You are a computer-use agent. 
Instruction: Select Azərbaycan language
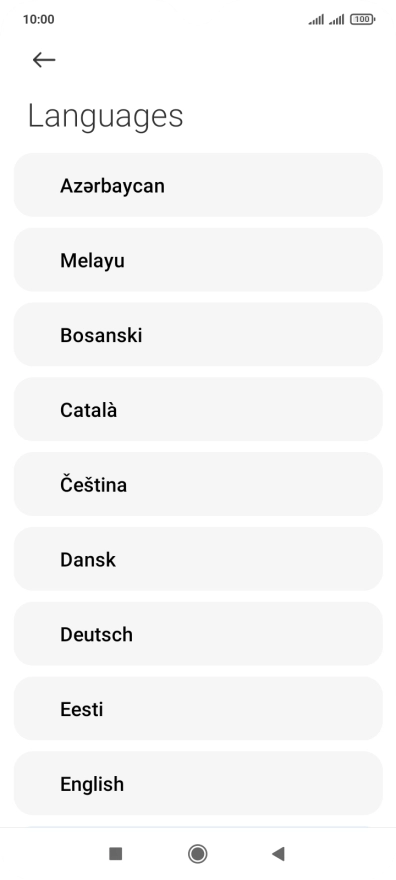coord(198,185)
